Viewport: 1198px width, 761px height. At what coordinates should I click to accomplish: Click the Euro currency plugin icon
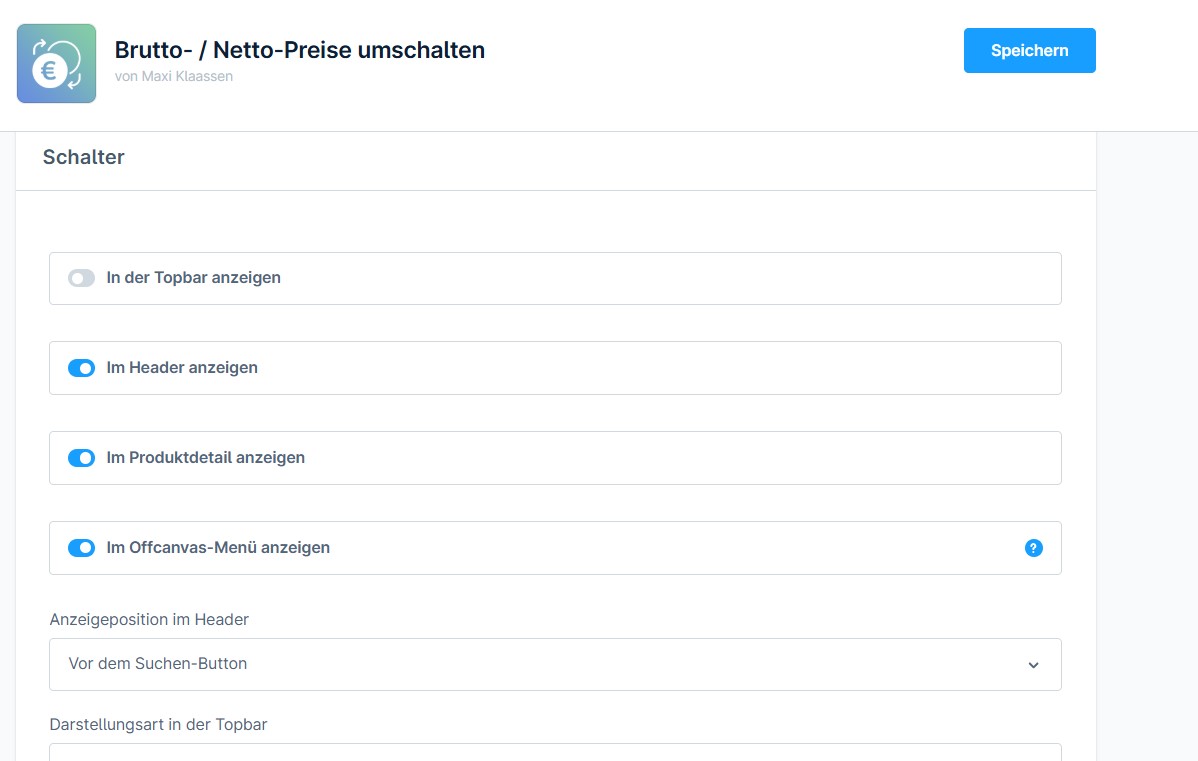point(56,63)
